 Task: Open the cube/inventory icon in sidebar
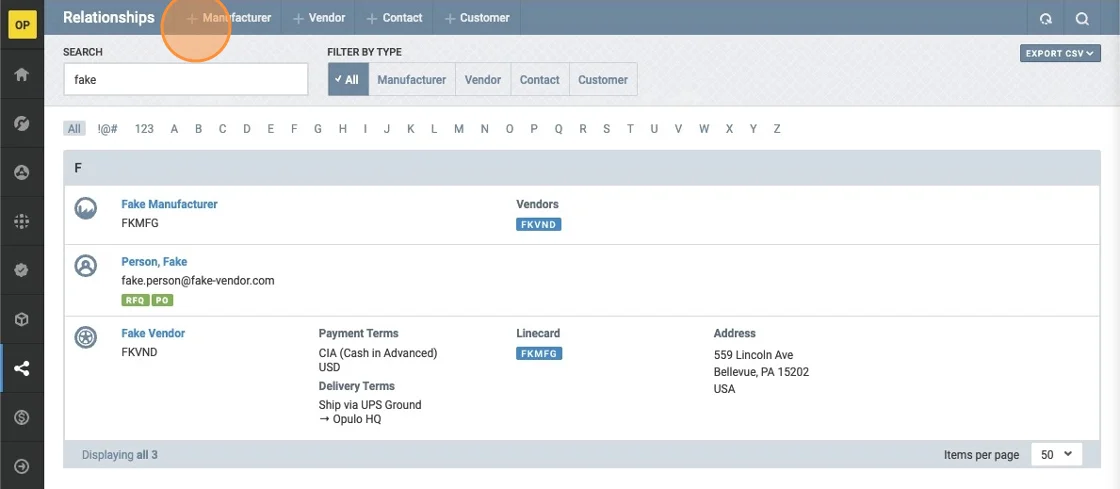click(x=21, y=319)
